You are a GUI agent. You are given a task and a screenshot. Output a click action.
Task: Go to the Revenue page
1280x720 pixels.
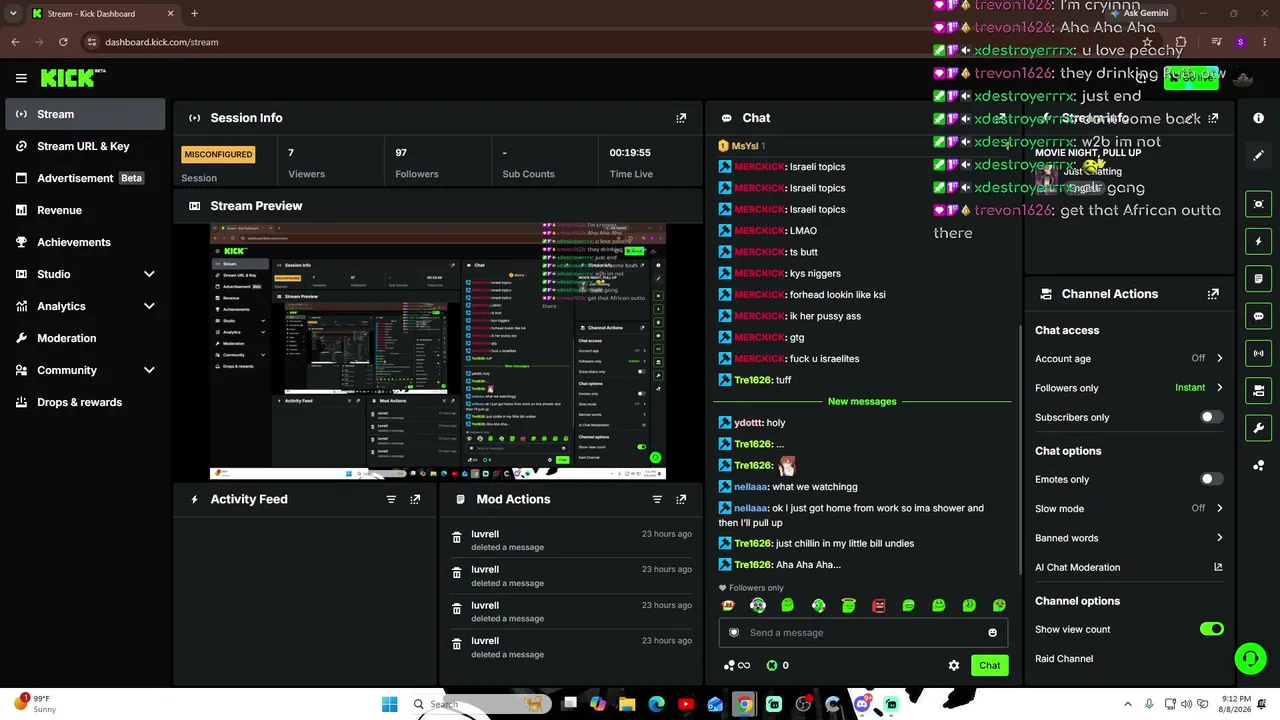[85, 210]
